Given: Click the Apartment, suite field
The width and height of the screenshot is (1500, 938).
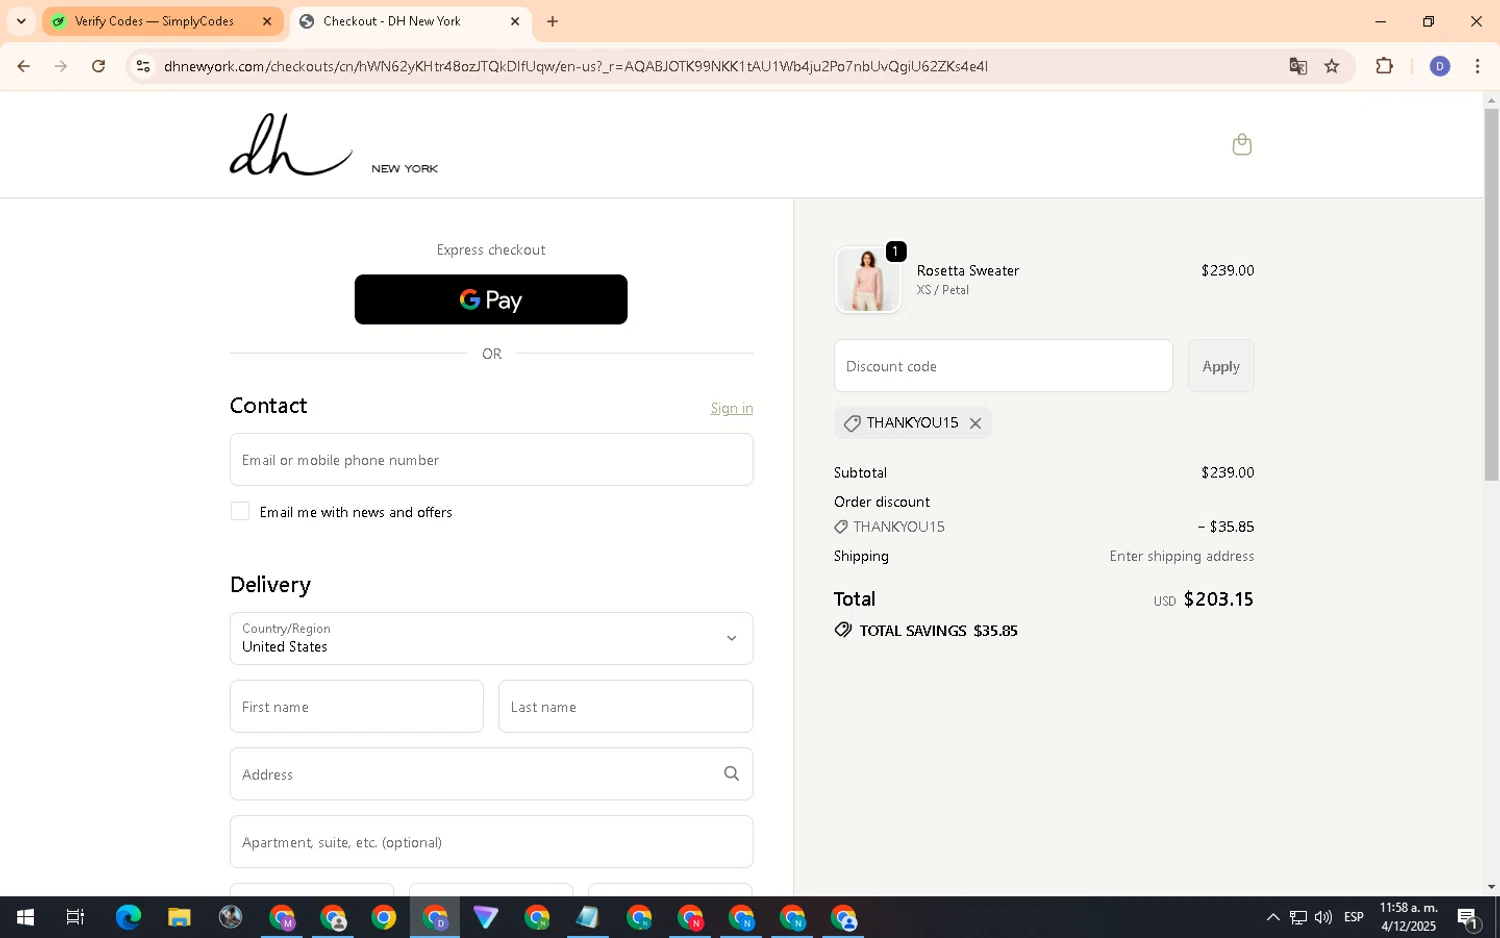Looking at the screenshot, I should (x=491, y=842).
